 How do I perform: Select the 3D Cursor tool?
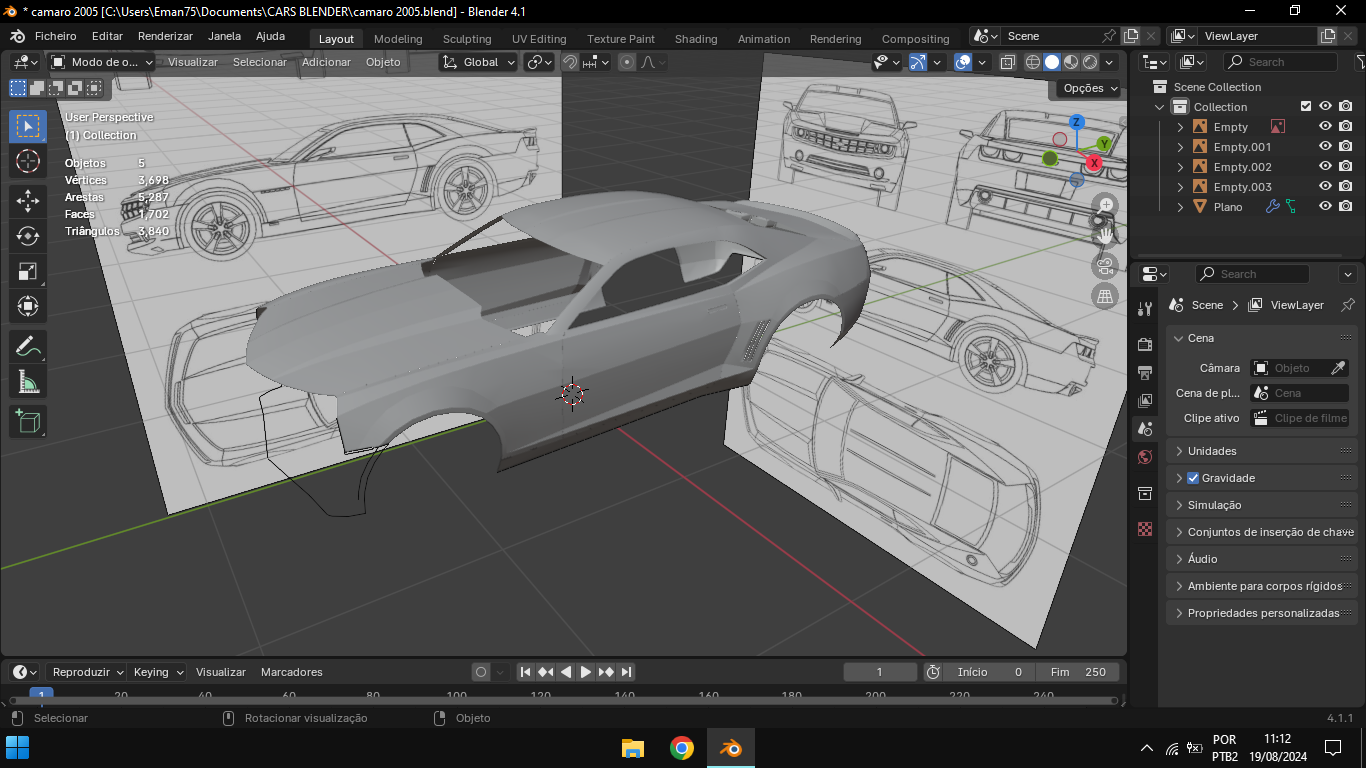[x=28, y=161]
